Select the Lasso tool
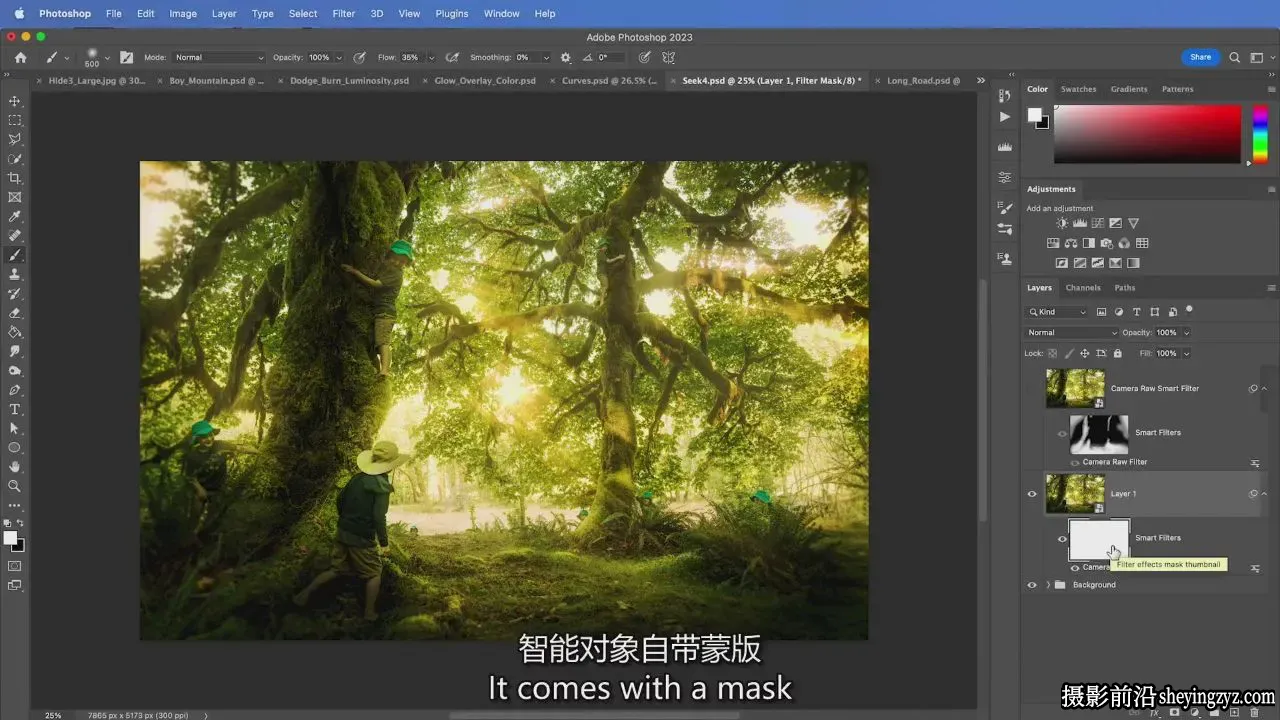Screen dimensions: 1280x720 tap(15, 139)
